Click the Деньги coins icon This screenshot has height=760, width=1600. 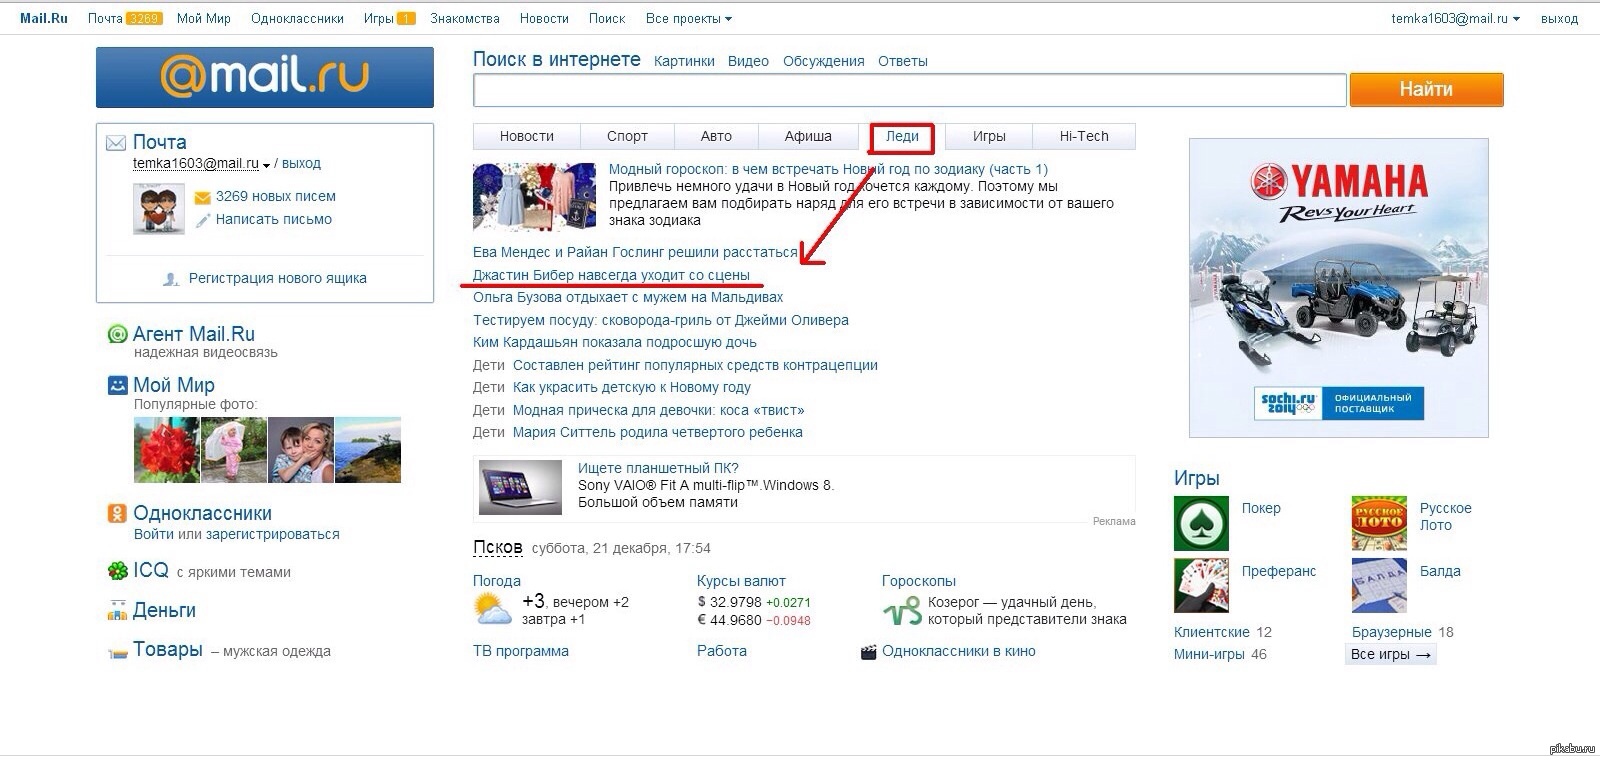(117, 611)
